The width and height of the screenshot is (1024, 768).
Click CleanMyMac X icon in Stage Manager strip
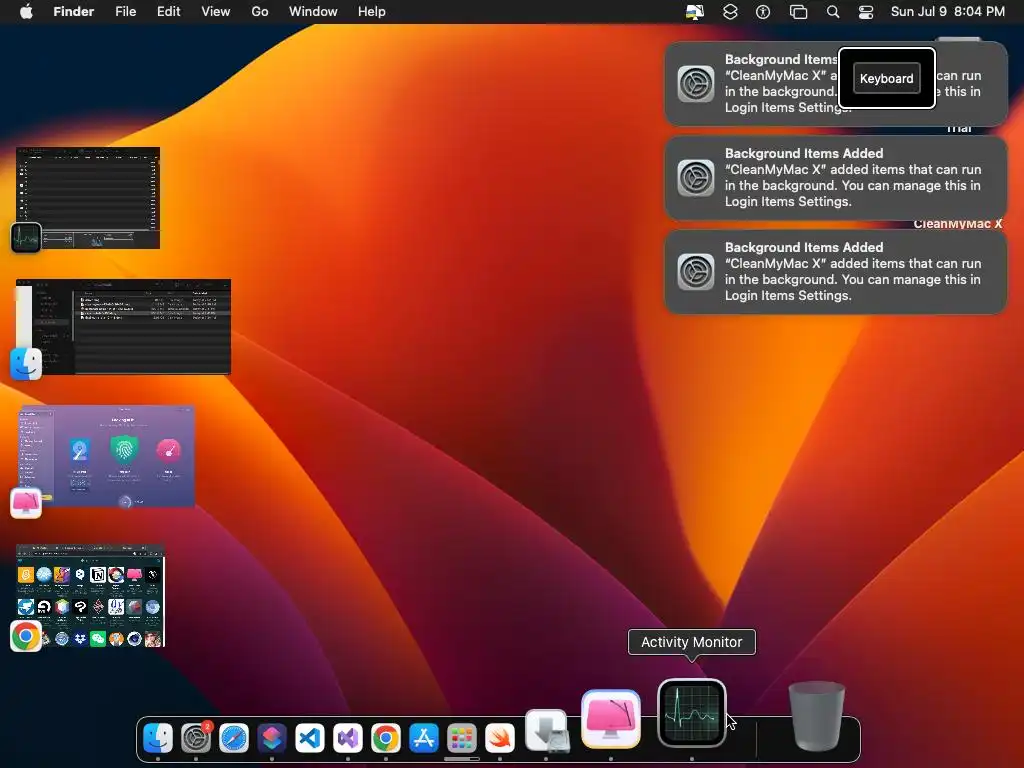(x=26, y=503)
